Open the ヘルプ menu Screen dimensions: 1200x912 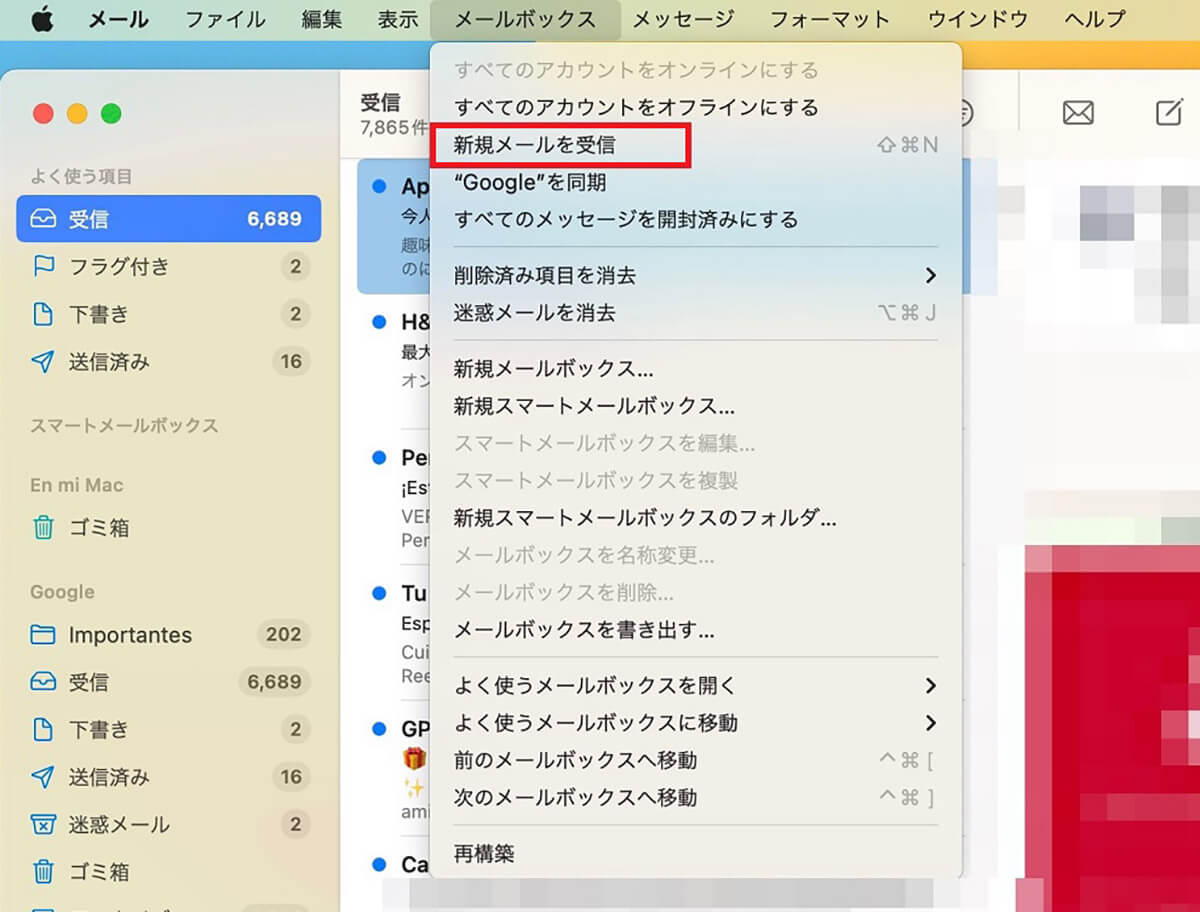(1095, 19)
